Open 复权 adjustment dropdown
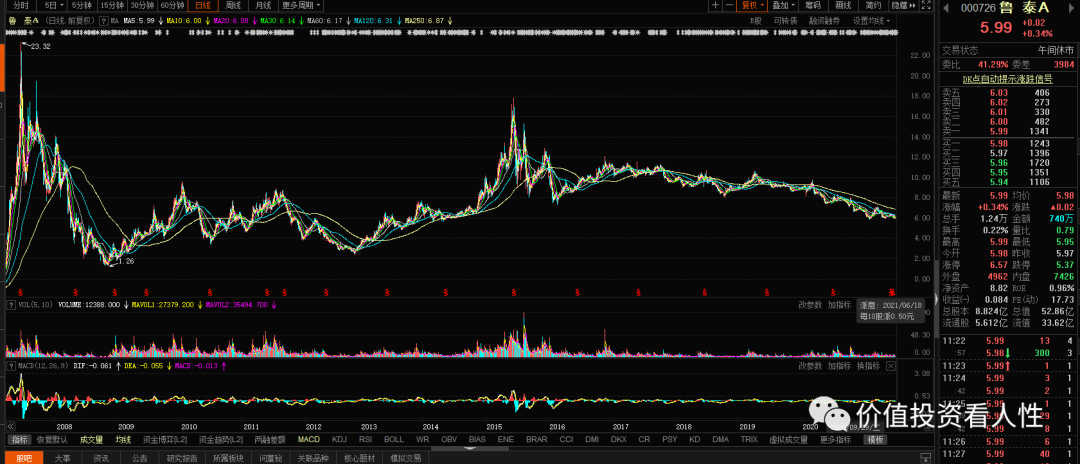This screenshot has height=464, width=1080. point(752,6)
